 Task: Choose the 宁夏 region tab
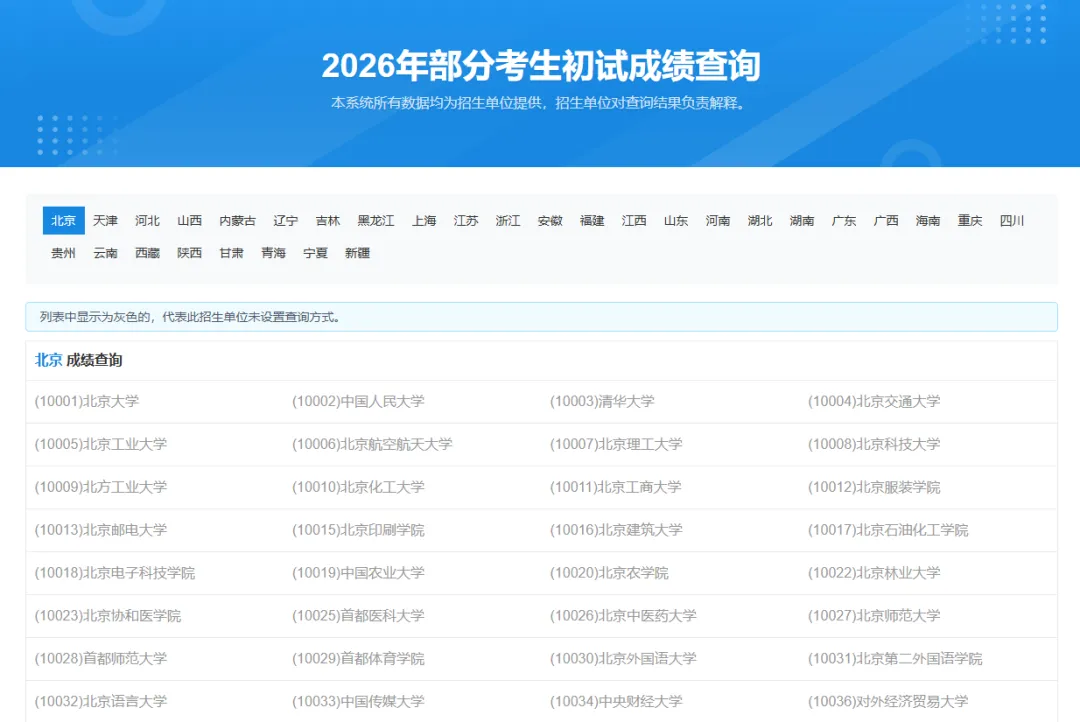315,253
